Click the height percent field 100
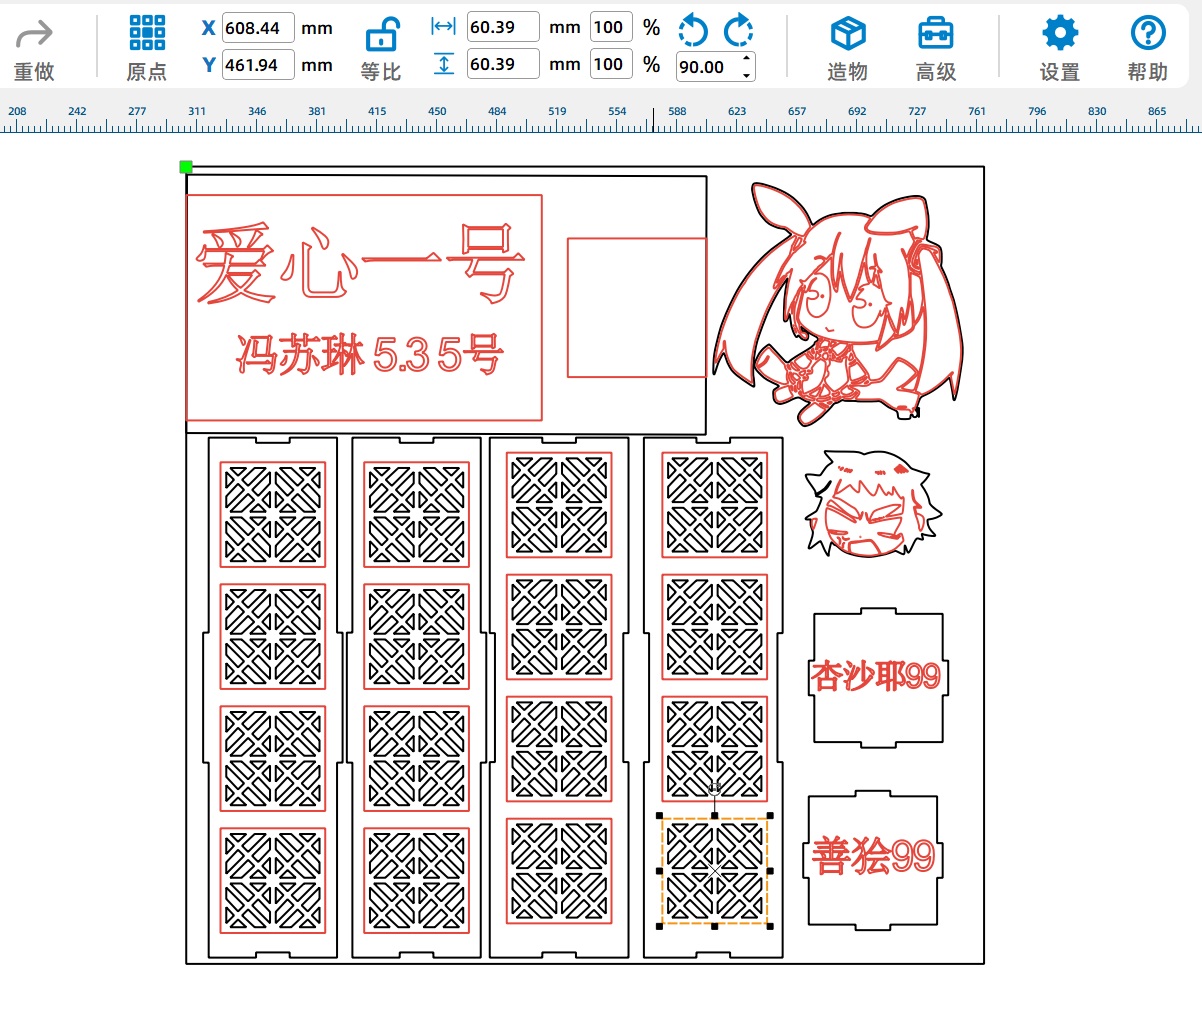Image resolution: width=1202 pixels, height=1033 pixels. (x=611, y=64)
